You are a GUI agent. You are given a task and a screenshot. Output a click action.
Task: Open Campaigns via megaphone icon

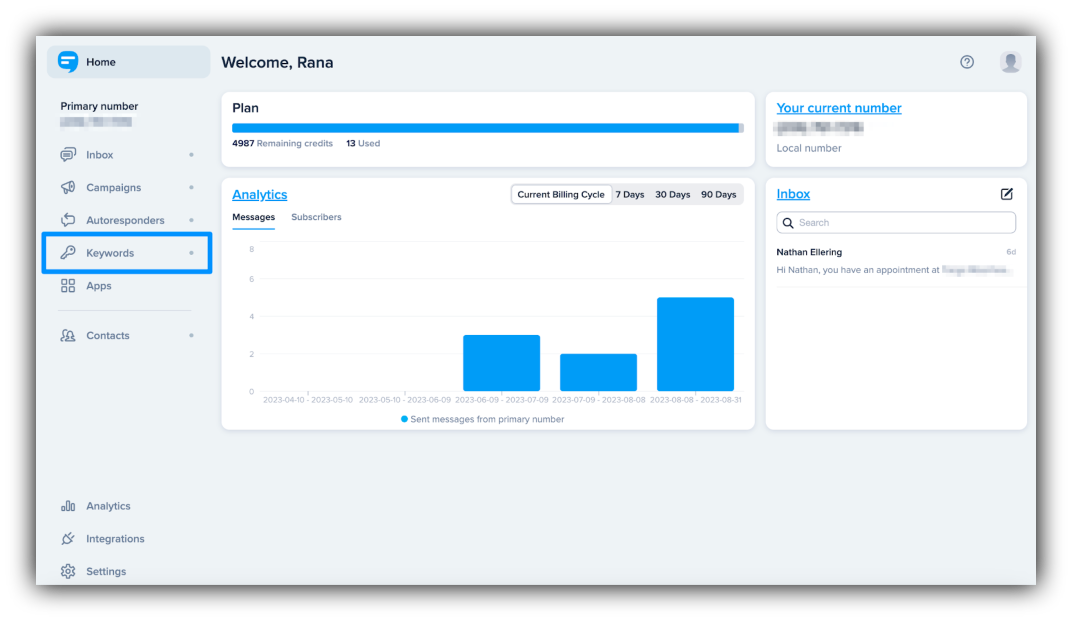[68, 188]
